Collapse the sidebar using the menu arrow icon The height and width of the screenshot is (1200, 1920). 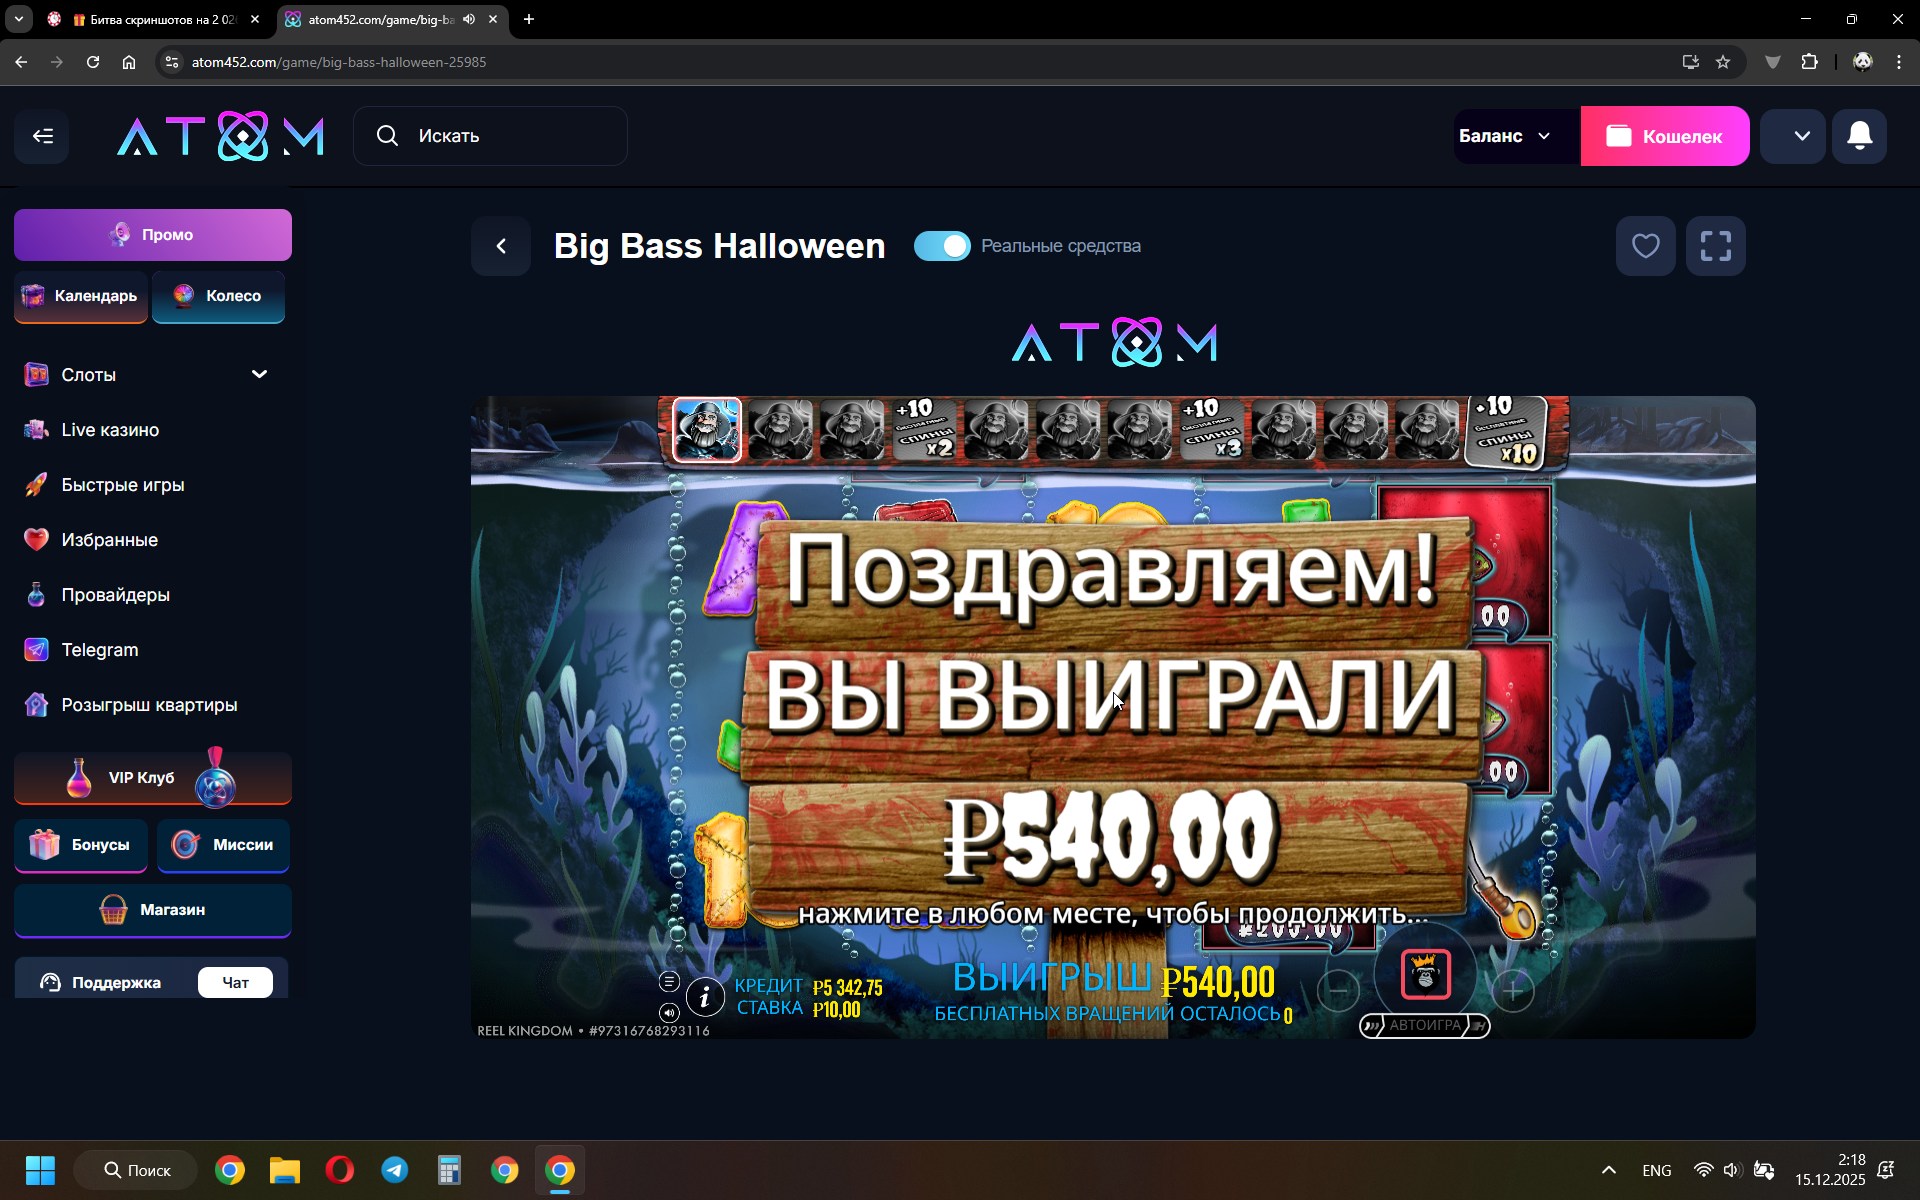click(42, 136)
